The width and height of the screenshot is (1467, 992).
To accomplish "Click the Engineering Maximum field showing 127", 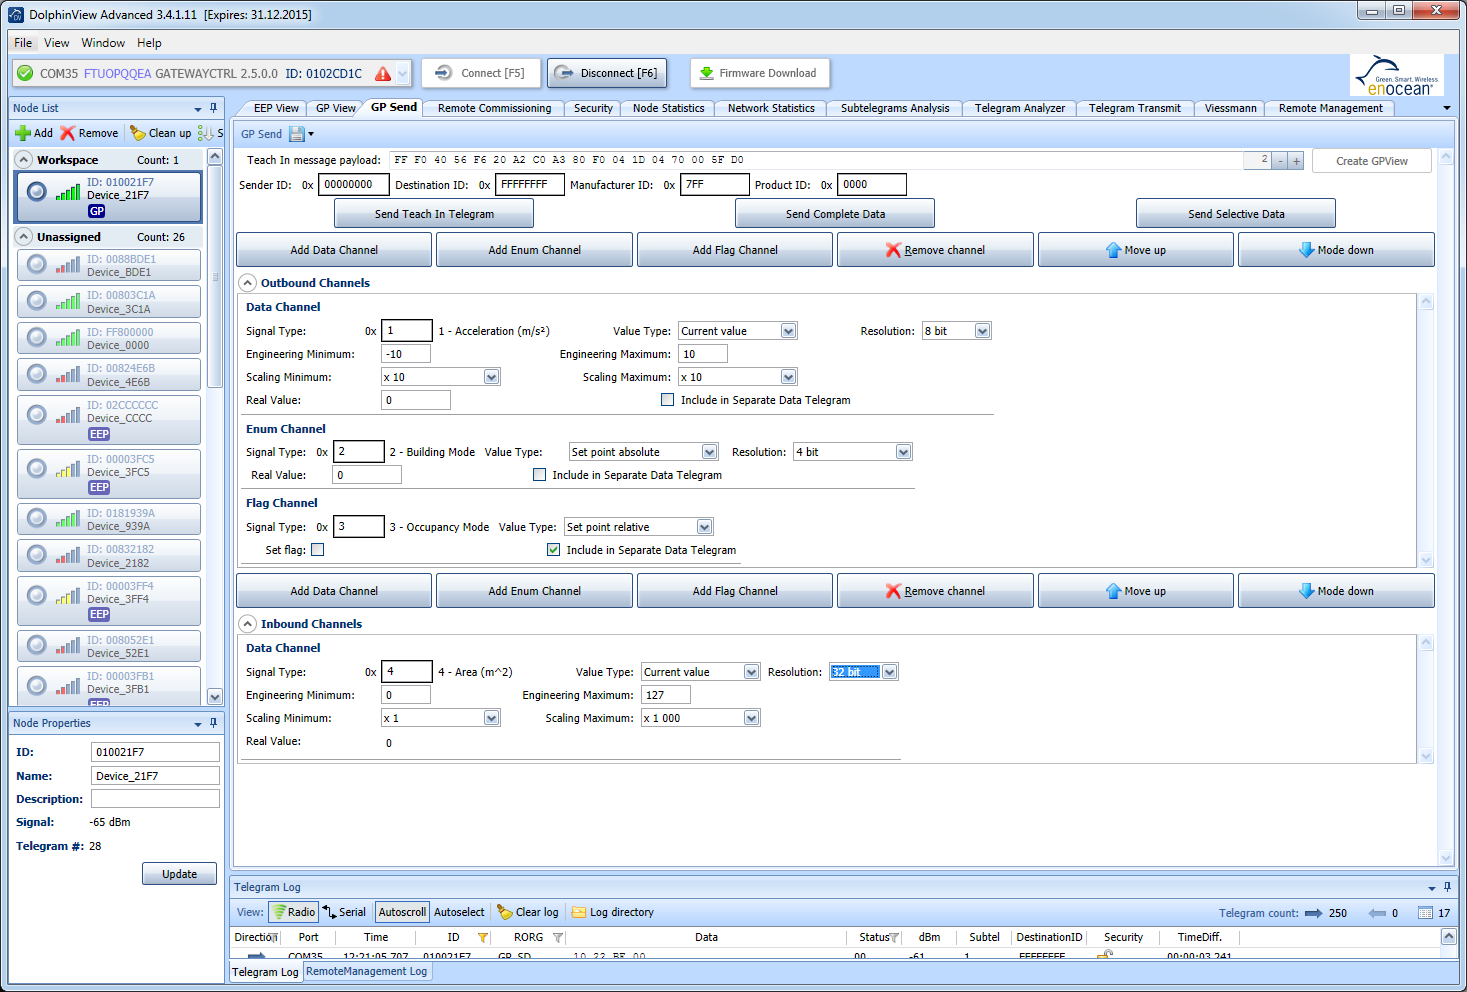I will tap(666, 695).
